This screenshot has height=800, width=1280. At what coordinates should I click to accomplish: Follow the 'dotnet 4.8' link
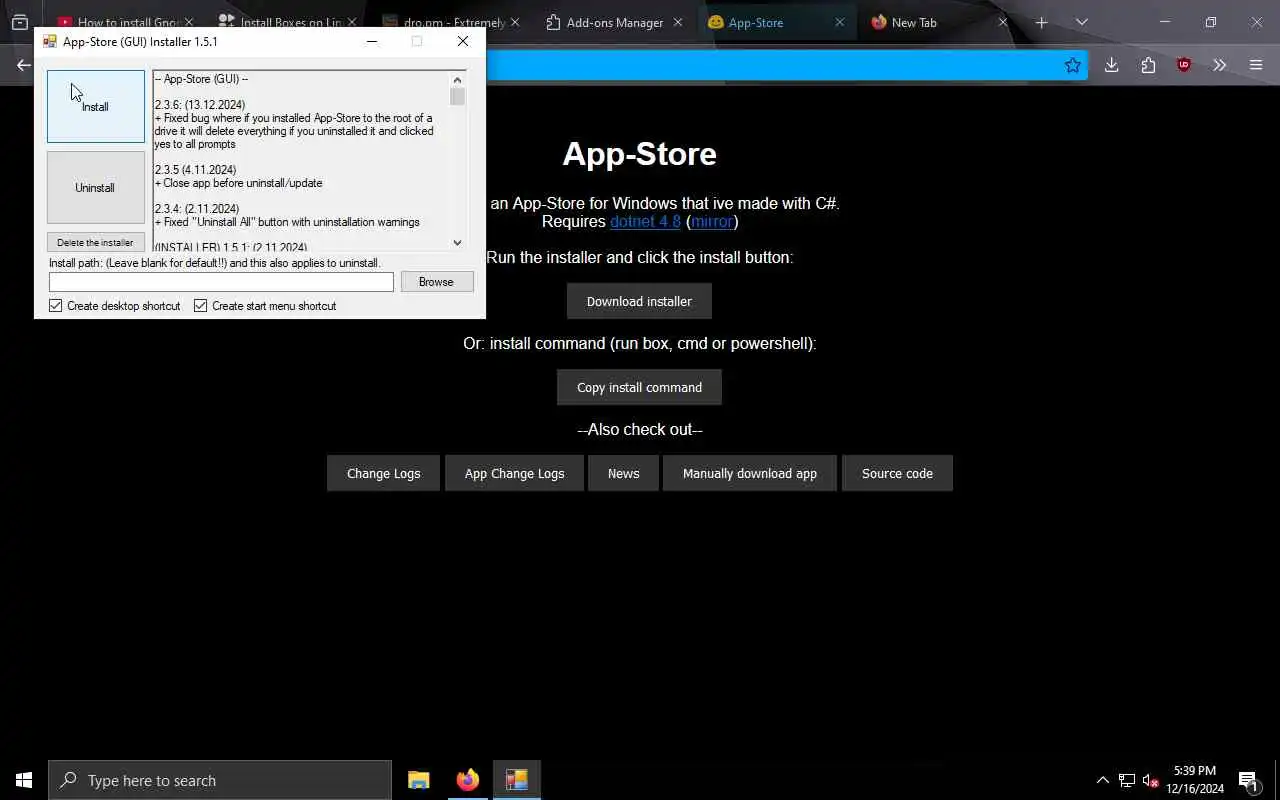pos(645,221)
